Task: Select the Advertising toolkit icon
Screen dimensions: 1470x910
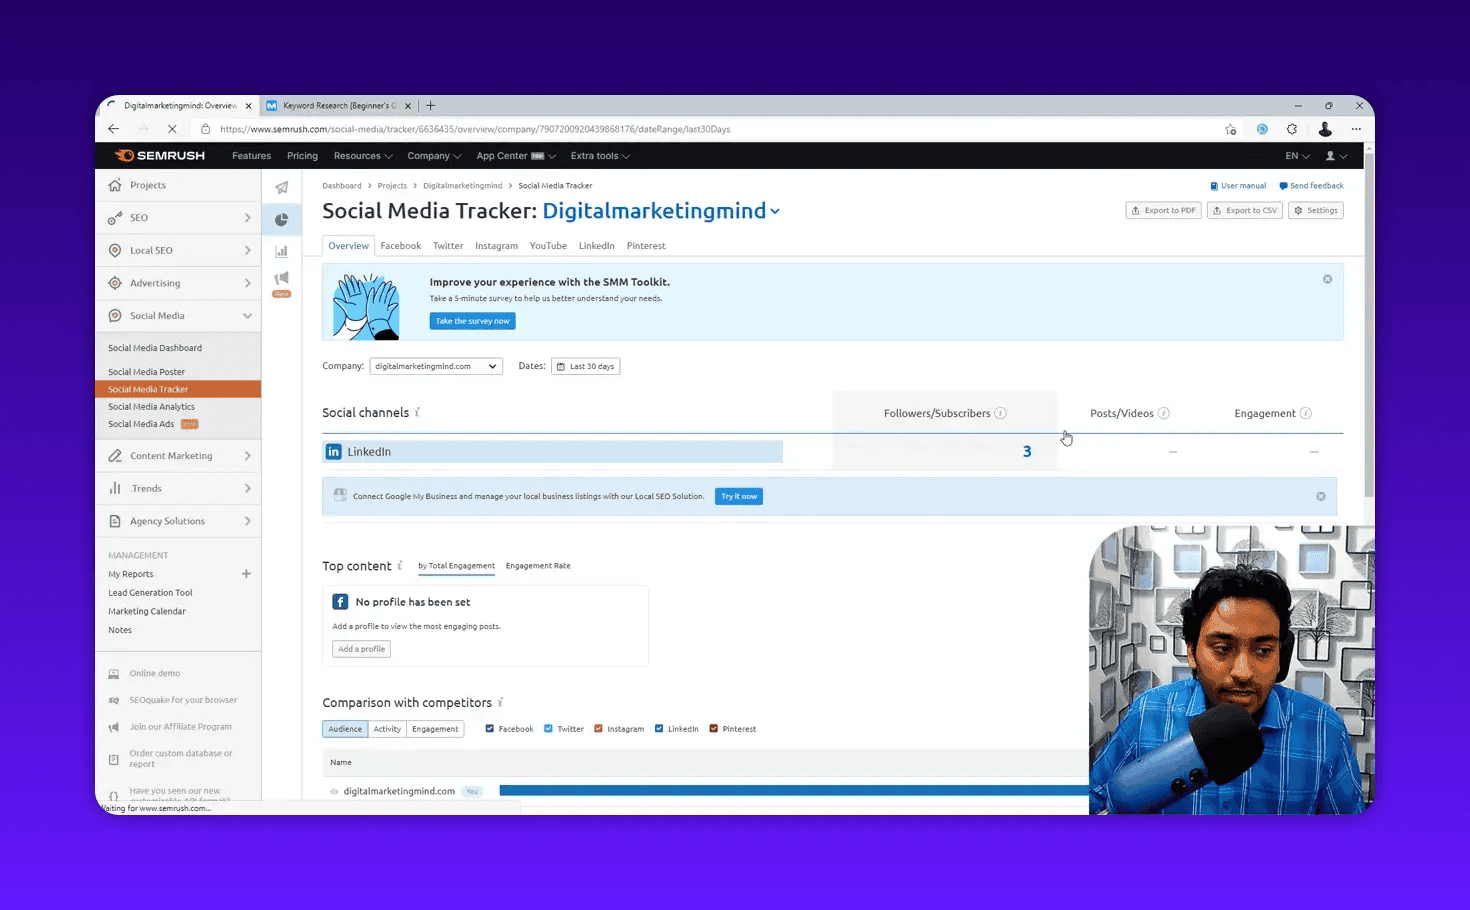Action: (x=116, y=283)
